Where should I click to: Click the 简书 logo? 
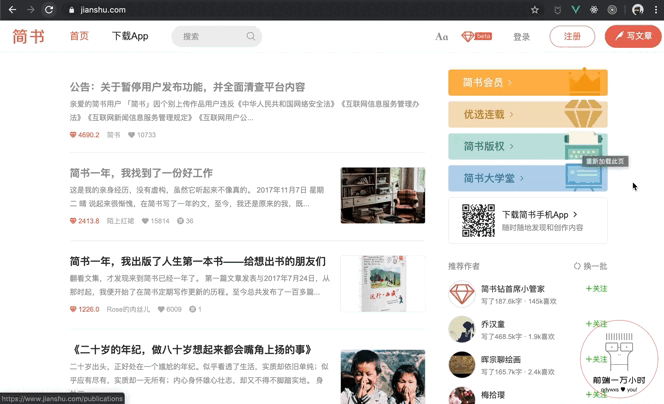tap(28, 36)
